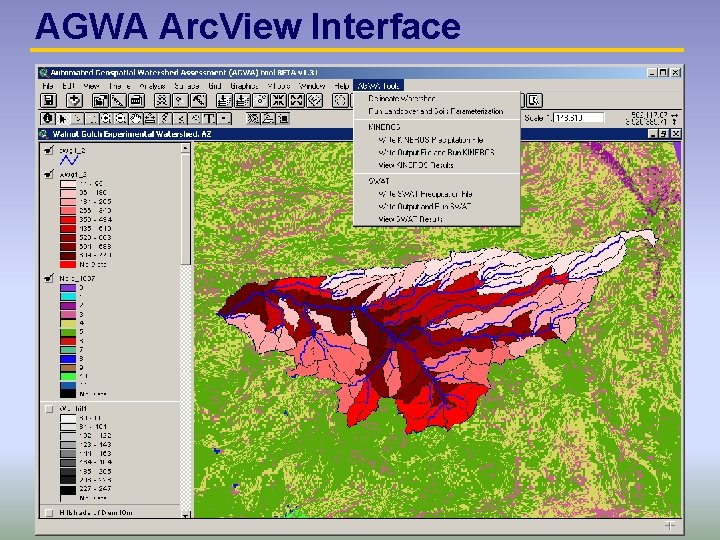Select the Zoom Out magnifier tool

[x=121, y=119]
